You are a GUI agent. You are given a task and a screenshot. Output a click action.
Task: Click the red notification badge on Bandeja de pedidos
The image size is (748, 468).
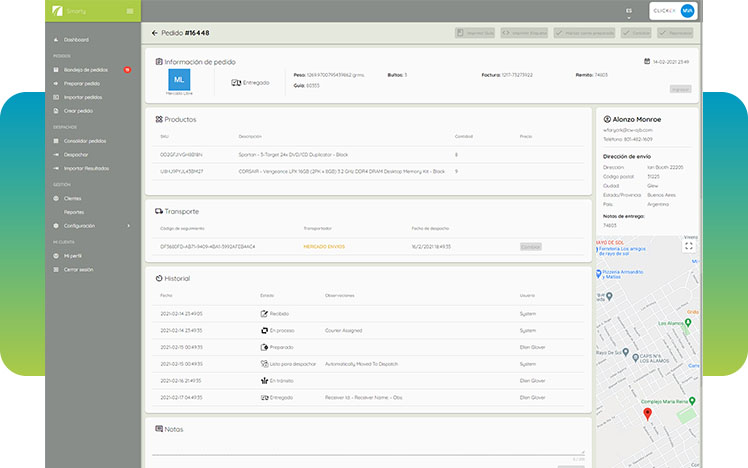[127, 70]
